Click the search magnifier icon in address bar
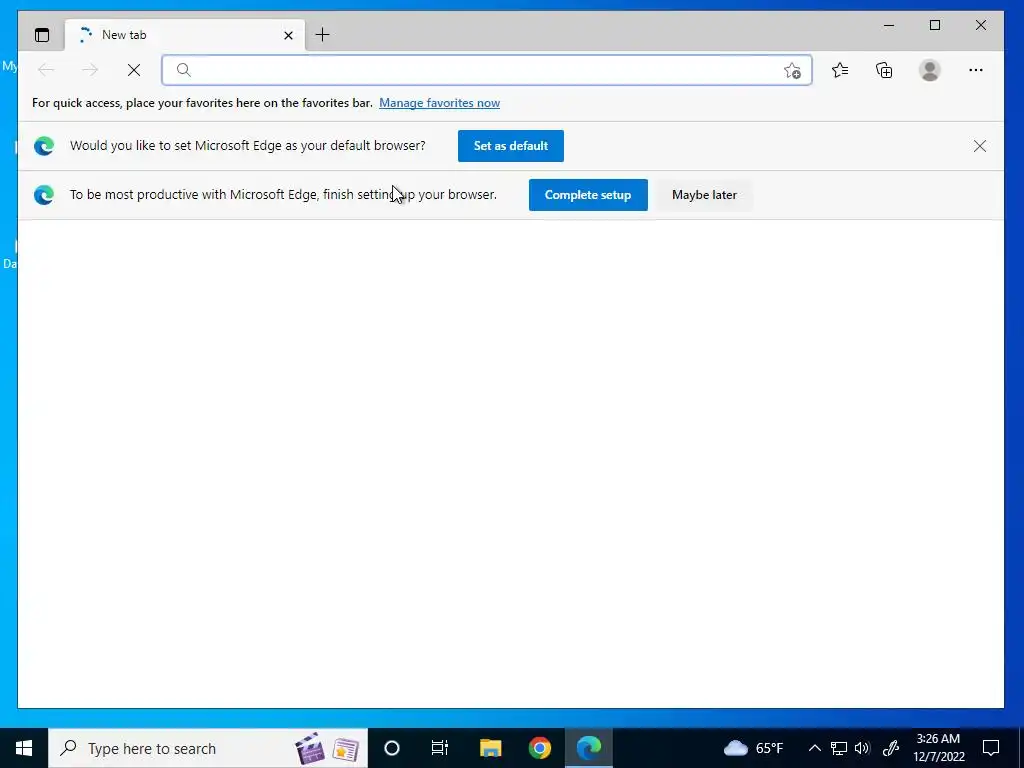 coord(184,70)
